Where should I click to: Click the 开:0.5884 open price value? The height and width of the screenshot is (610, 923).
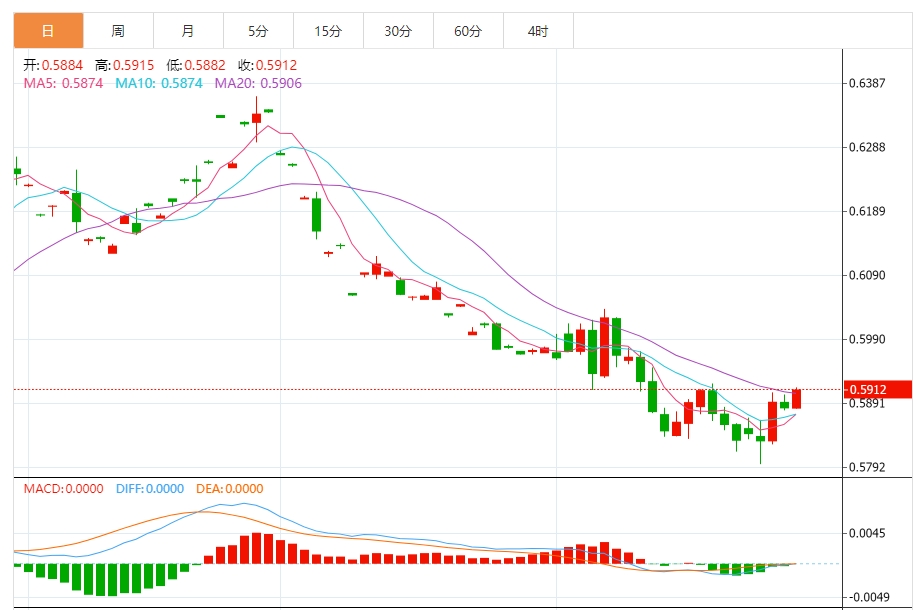(53, 65)
